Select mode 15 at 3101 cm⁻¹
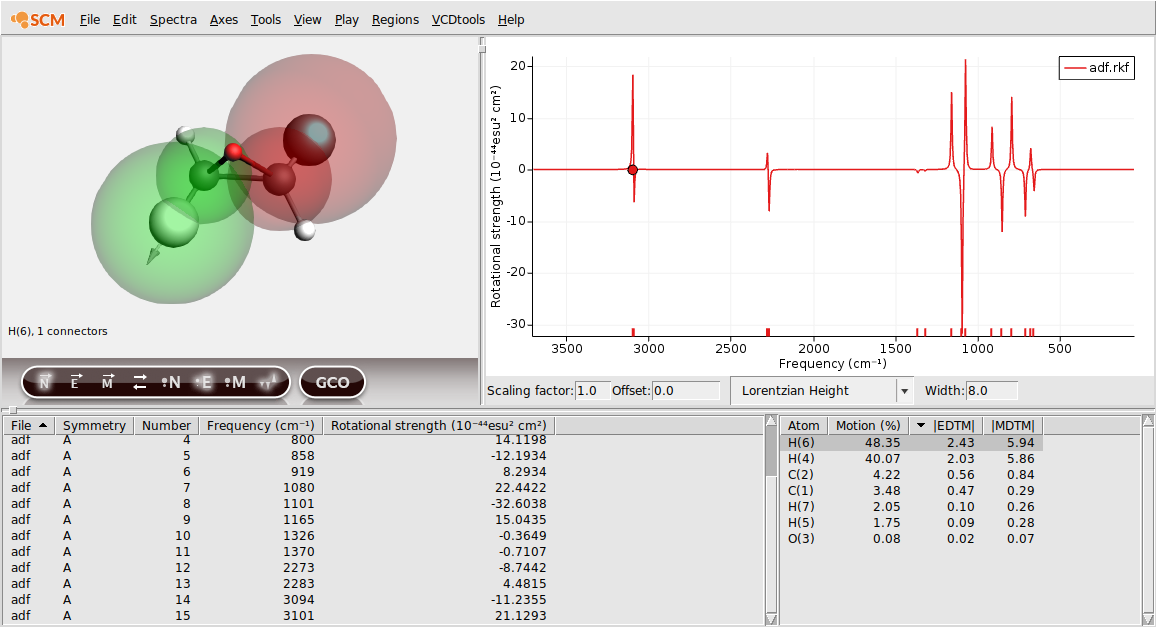1156x627 pixels. pyautogui.click(x=279, y=615)
